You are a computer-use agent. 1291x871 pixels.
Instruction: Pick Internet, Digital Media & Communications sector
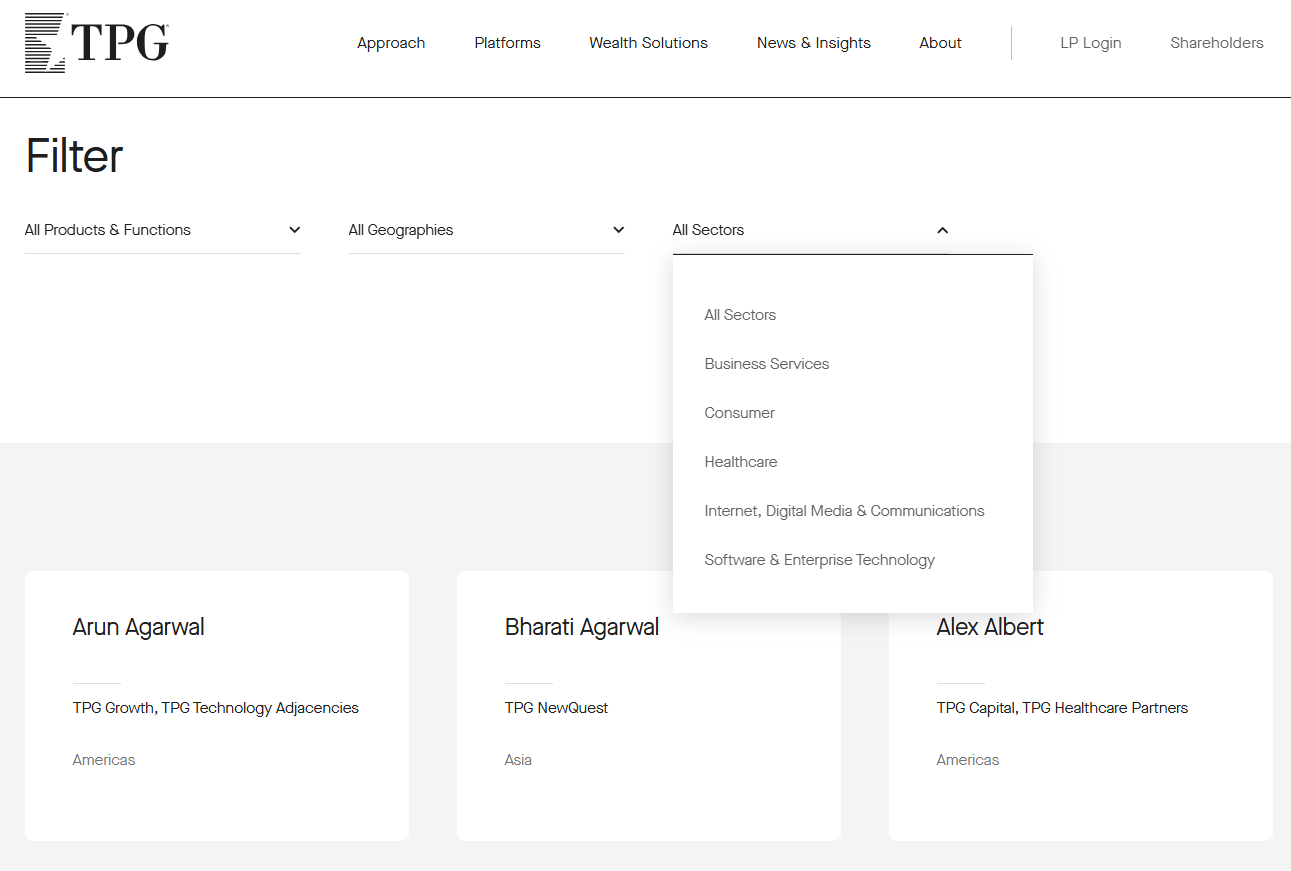844,510
